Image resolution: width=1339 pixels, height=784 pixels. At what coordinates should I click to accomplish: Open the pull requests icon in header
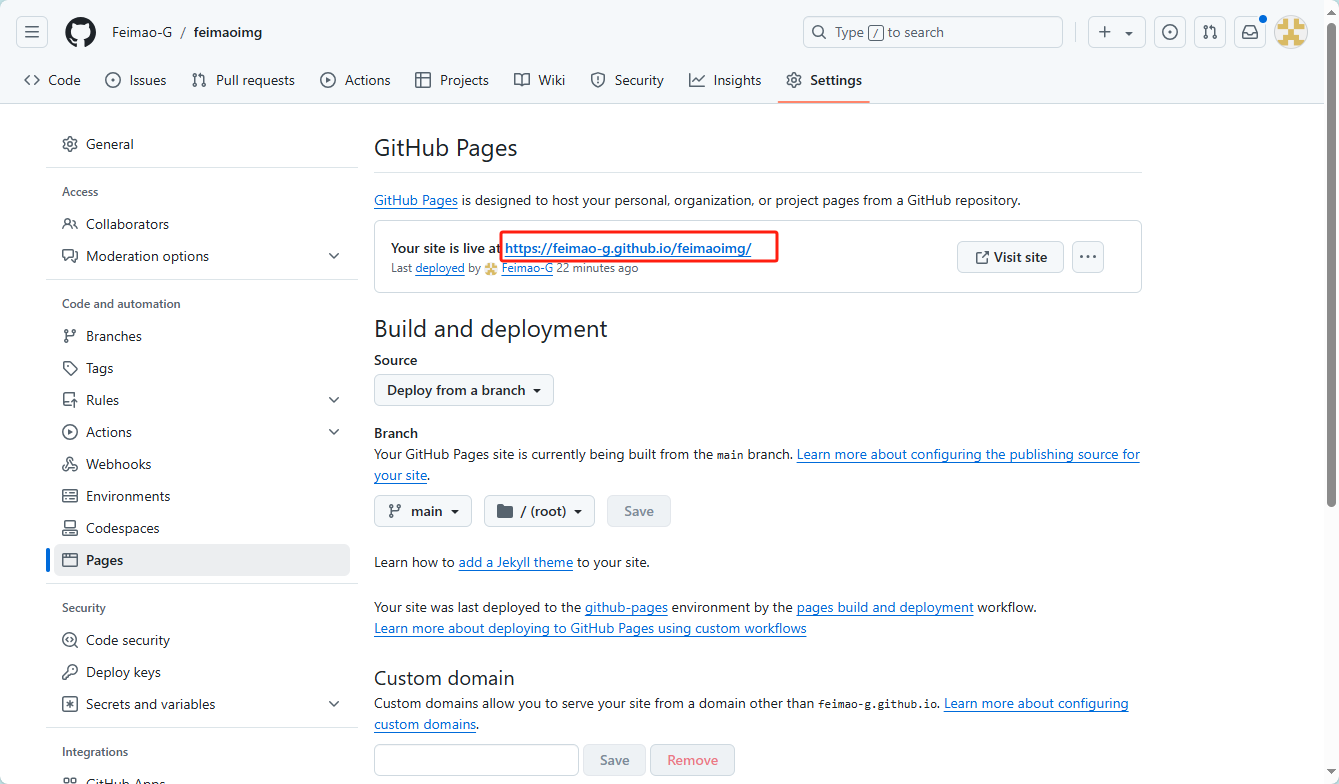1210,32
